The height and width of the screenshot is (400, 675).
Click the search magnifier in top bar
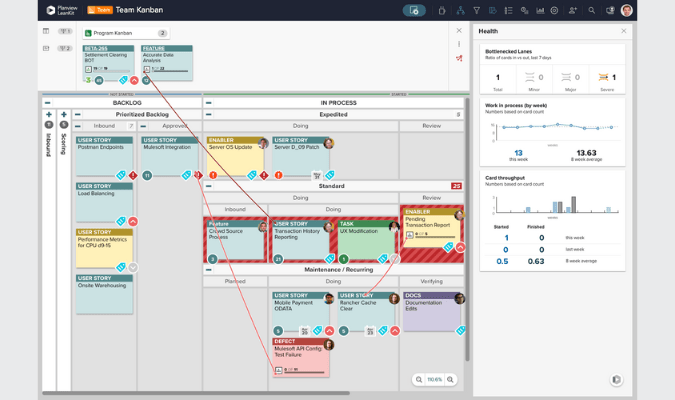tap(591, 11)
